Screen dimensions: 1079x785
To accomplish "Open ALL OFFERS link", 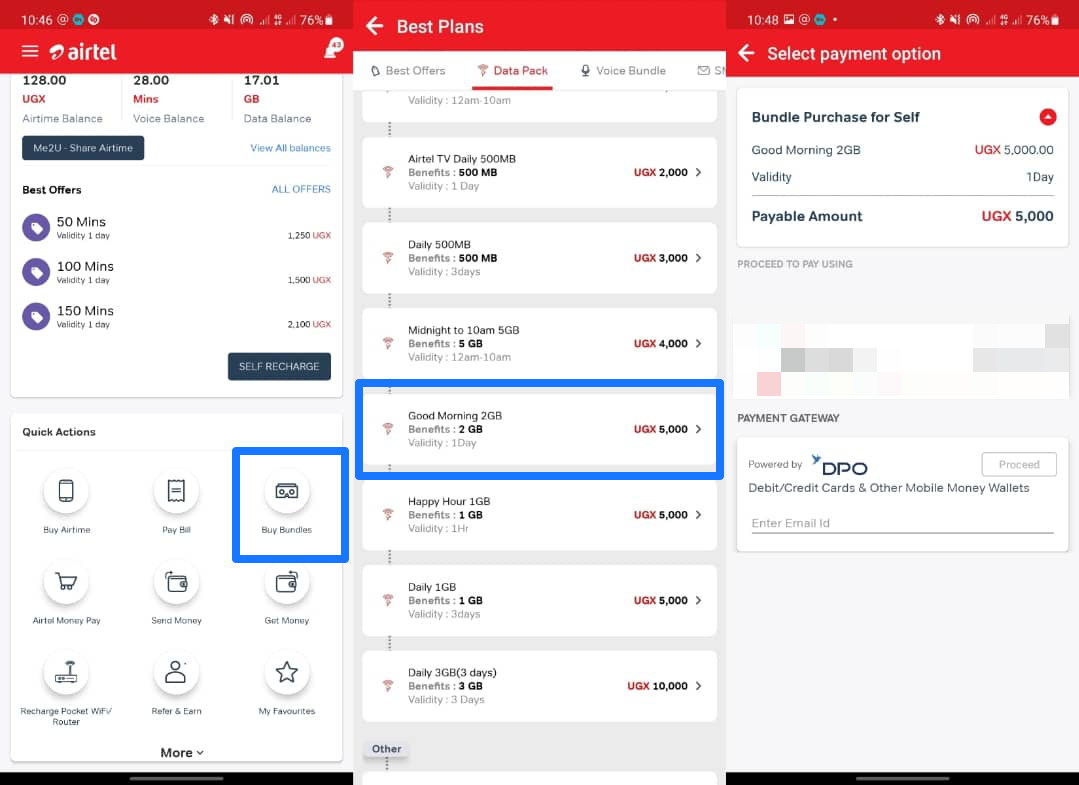I will (301, 189).
